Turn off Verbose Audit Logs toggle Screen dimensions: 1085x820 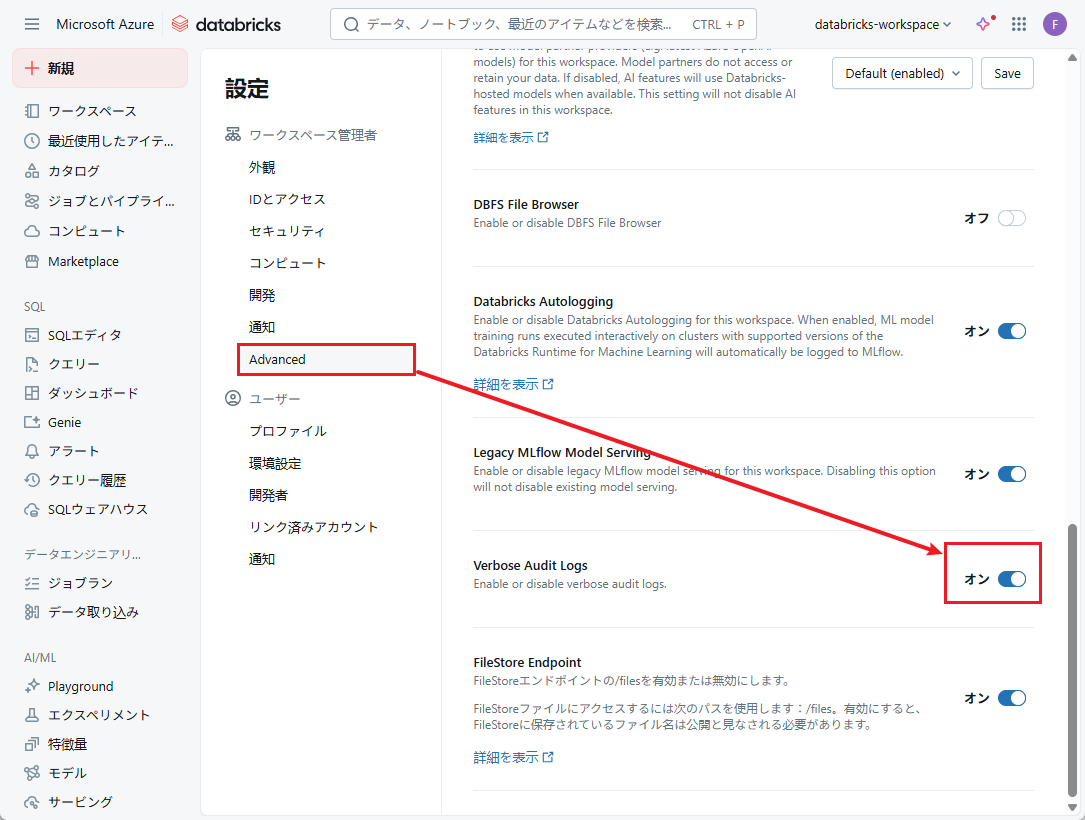pos(1011,579)
